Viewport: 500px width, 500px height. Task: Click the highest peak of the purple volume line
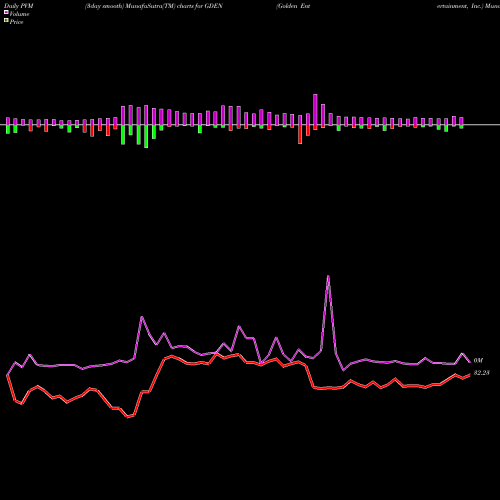(328, 276)
